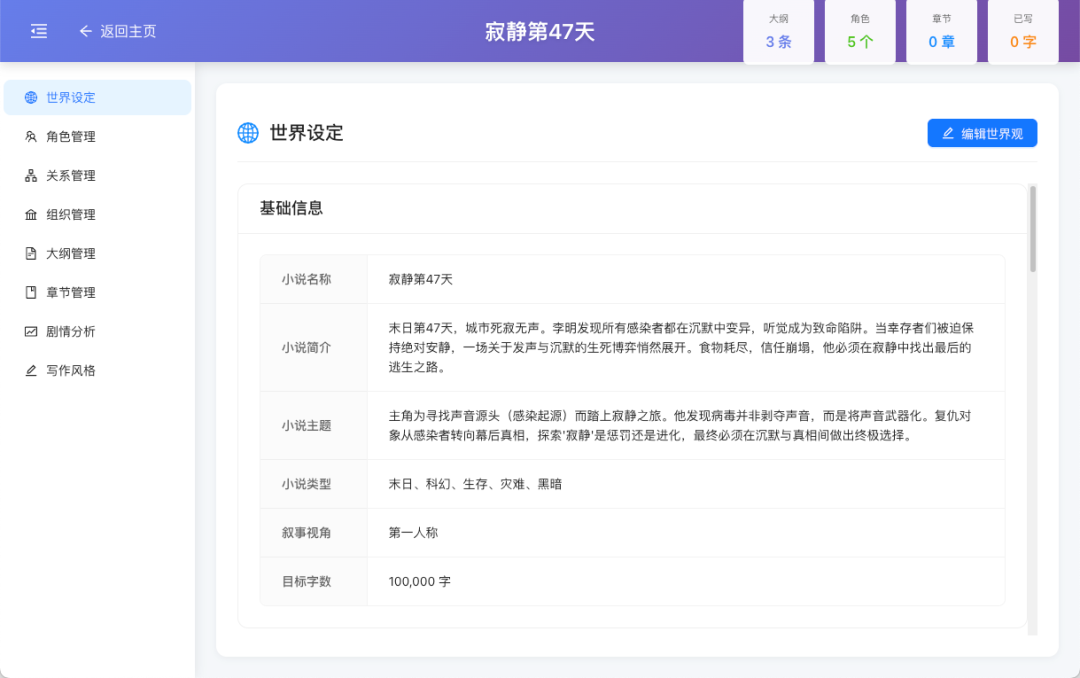Open the 章节 0章 stats card
Viewport: 1080px width, 678px height.
click(940, 31)
